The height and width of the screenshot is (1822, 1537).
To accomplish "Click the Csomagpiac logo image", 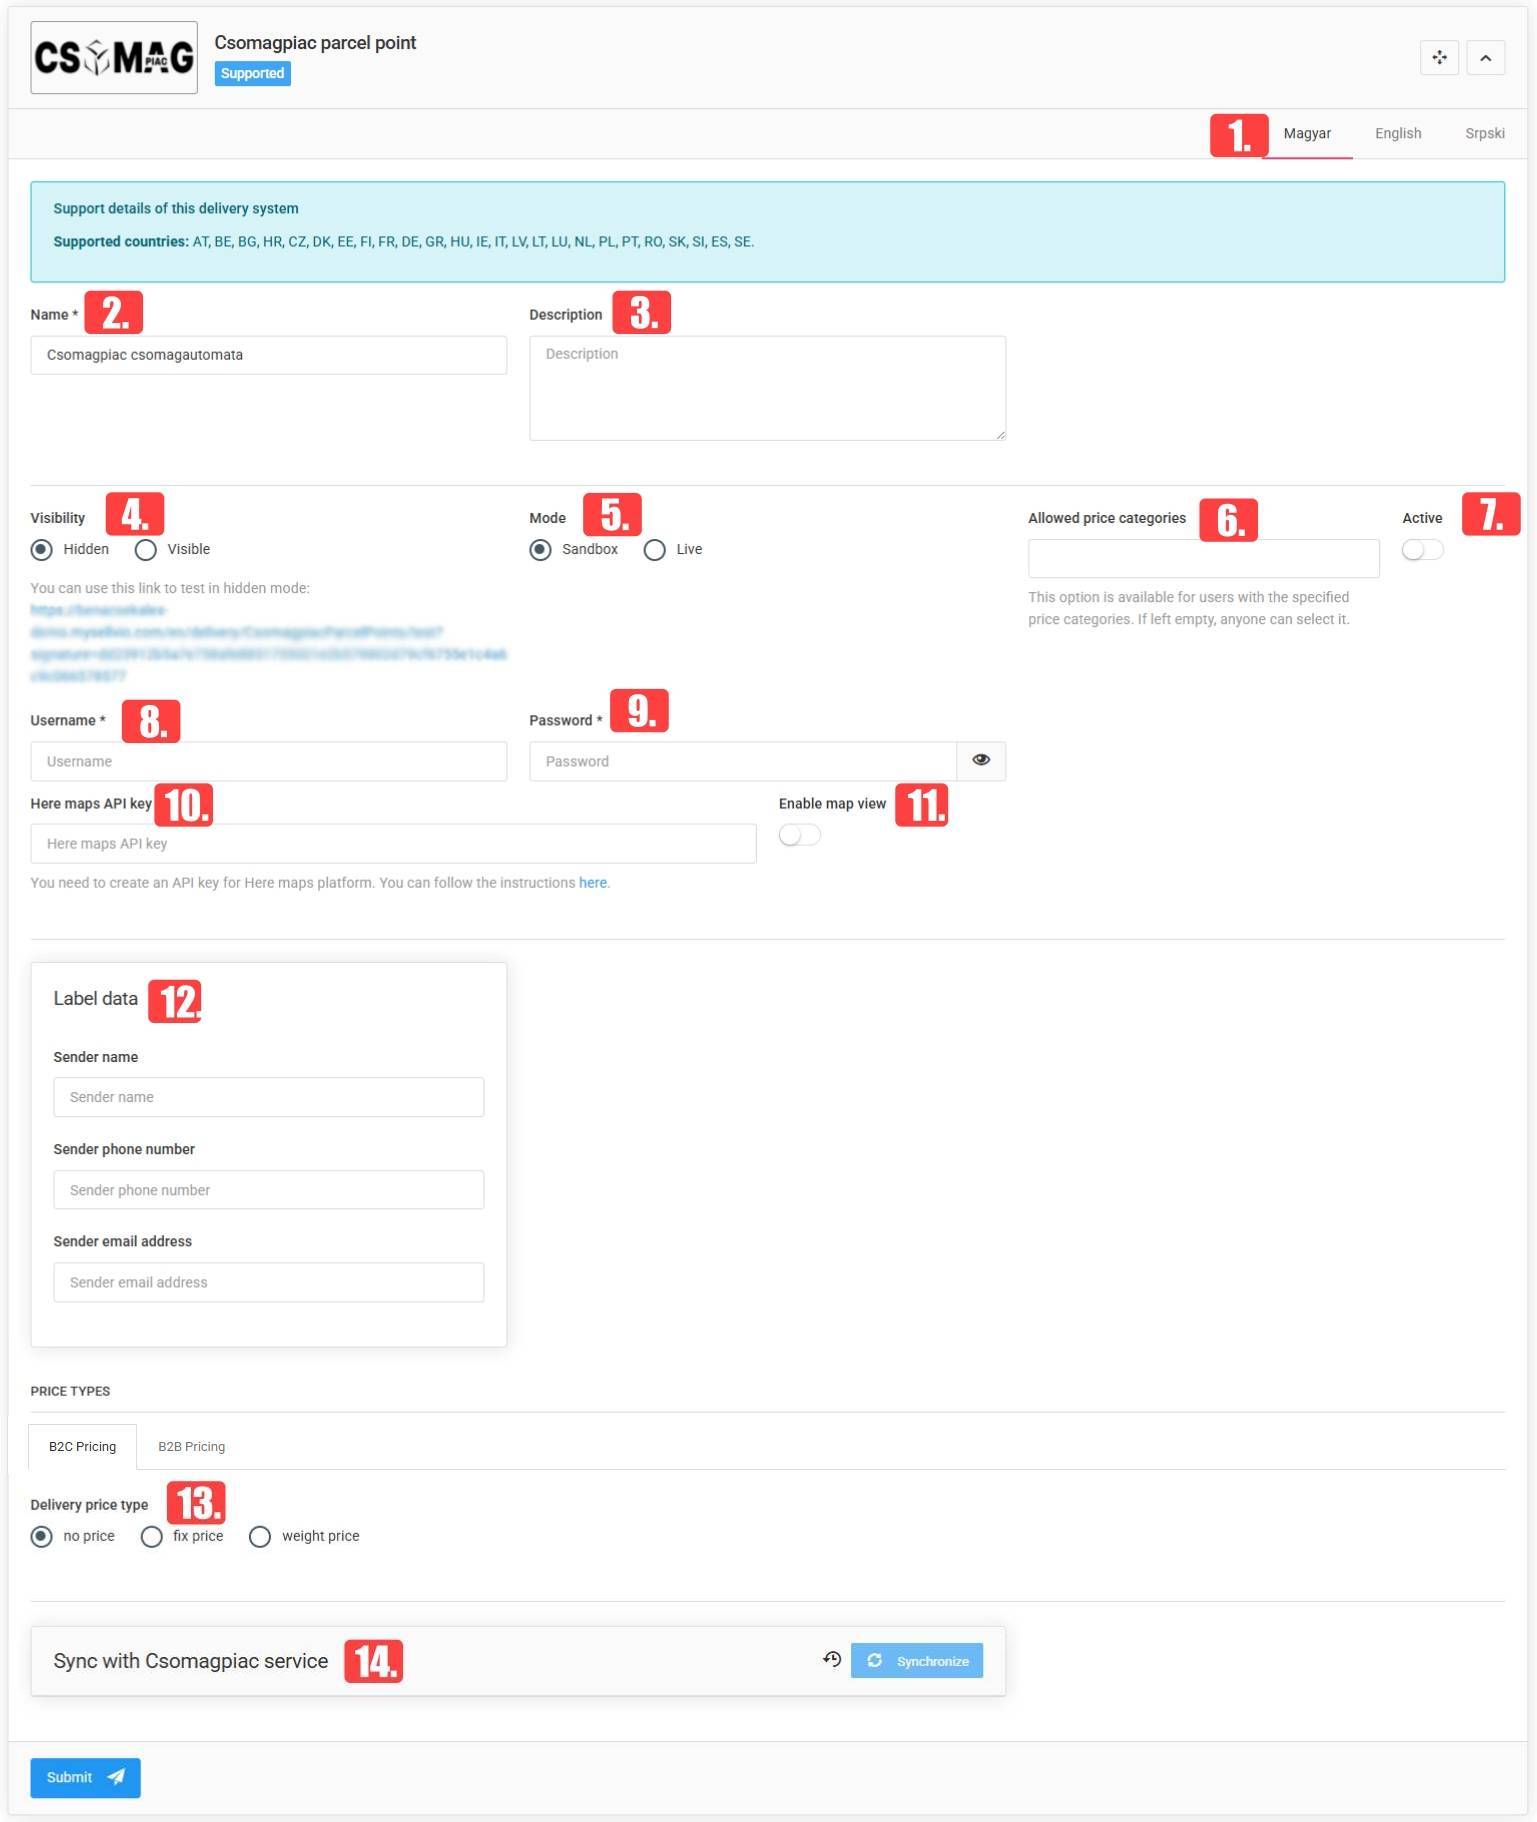I will coord(114,58).
